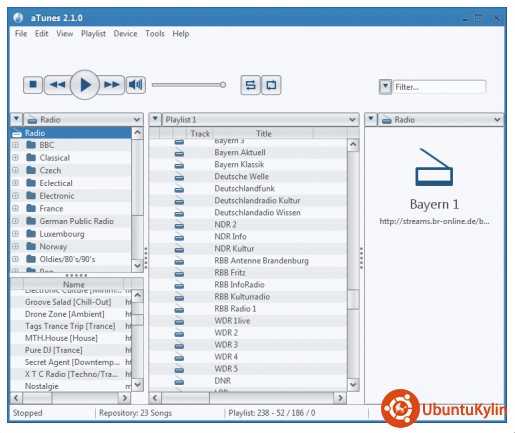The height and width of the screenshot is (433, 515).
Task: Select Groove Salad [Chill-Out] station
Action: [68, 302]
